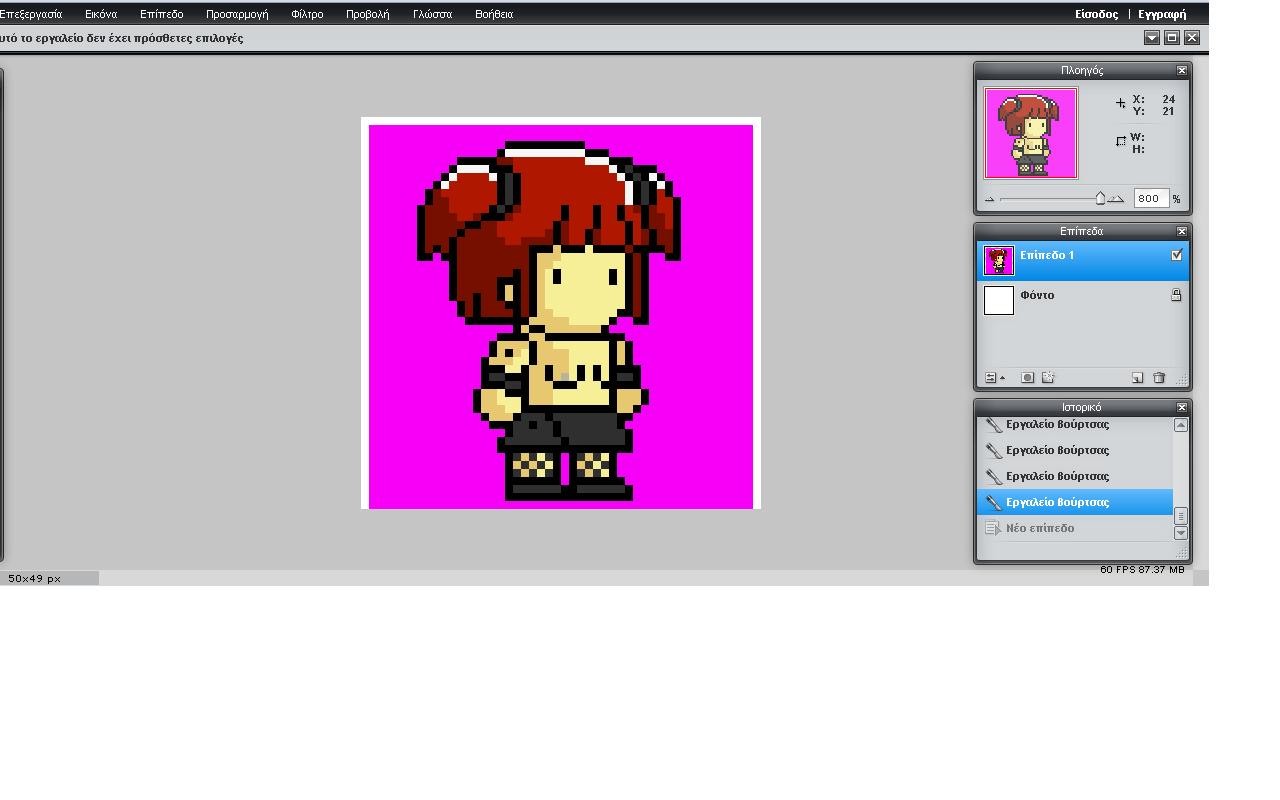This screenshot has width=1280, height=800.
Task: Create a new layer with the new-layer icon
Action: click(x=1137, y=378)
